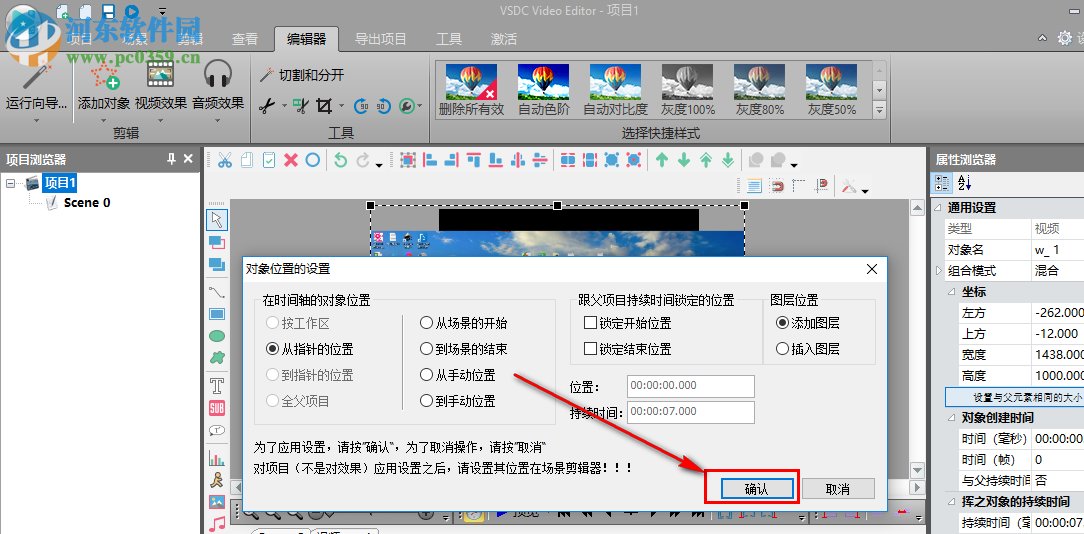1084x534 pixels.
Task: Click the 取消 button
Action: 838,488
